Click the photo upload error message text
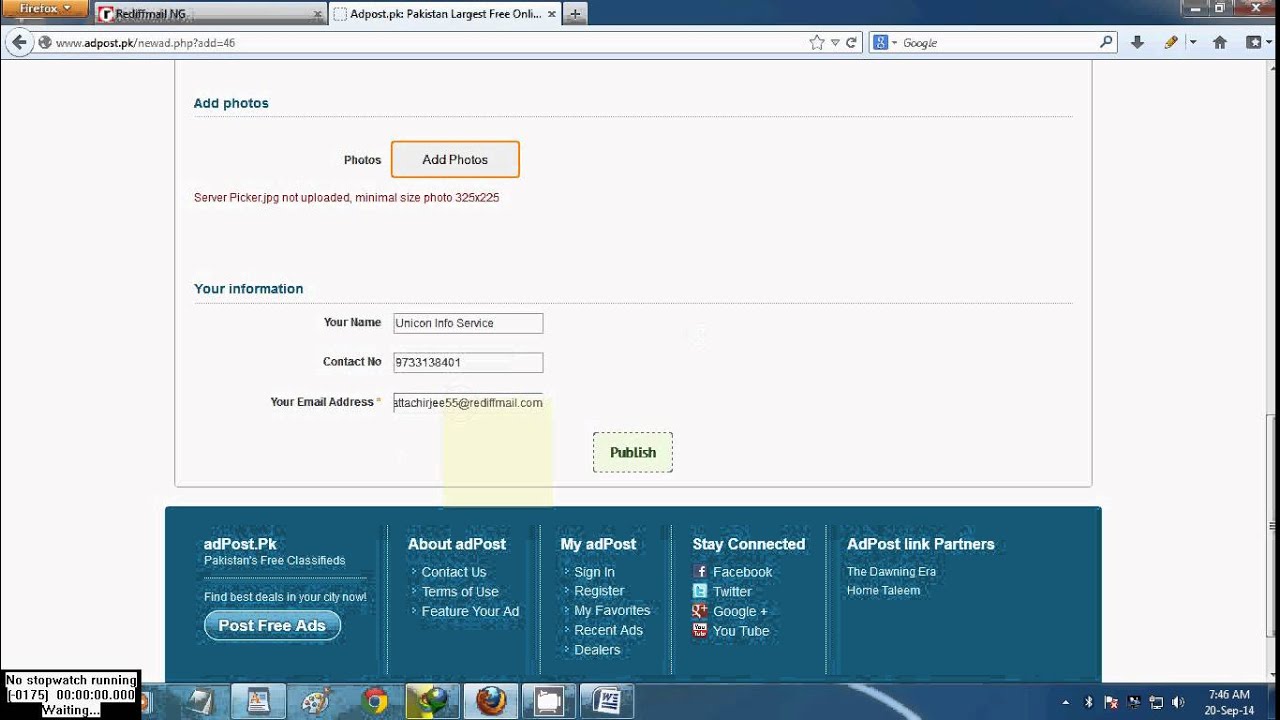The width and height of the screenshot is (1280, 720). click(347, 198)
